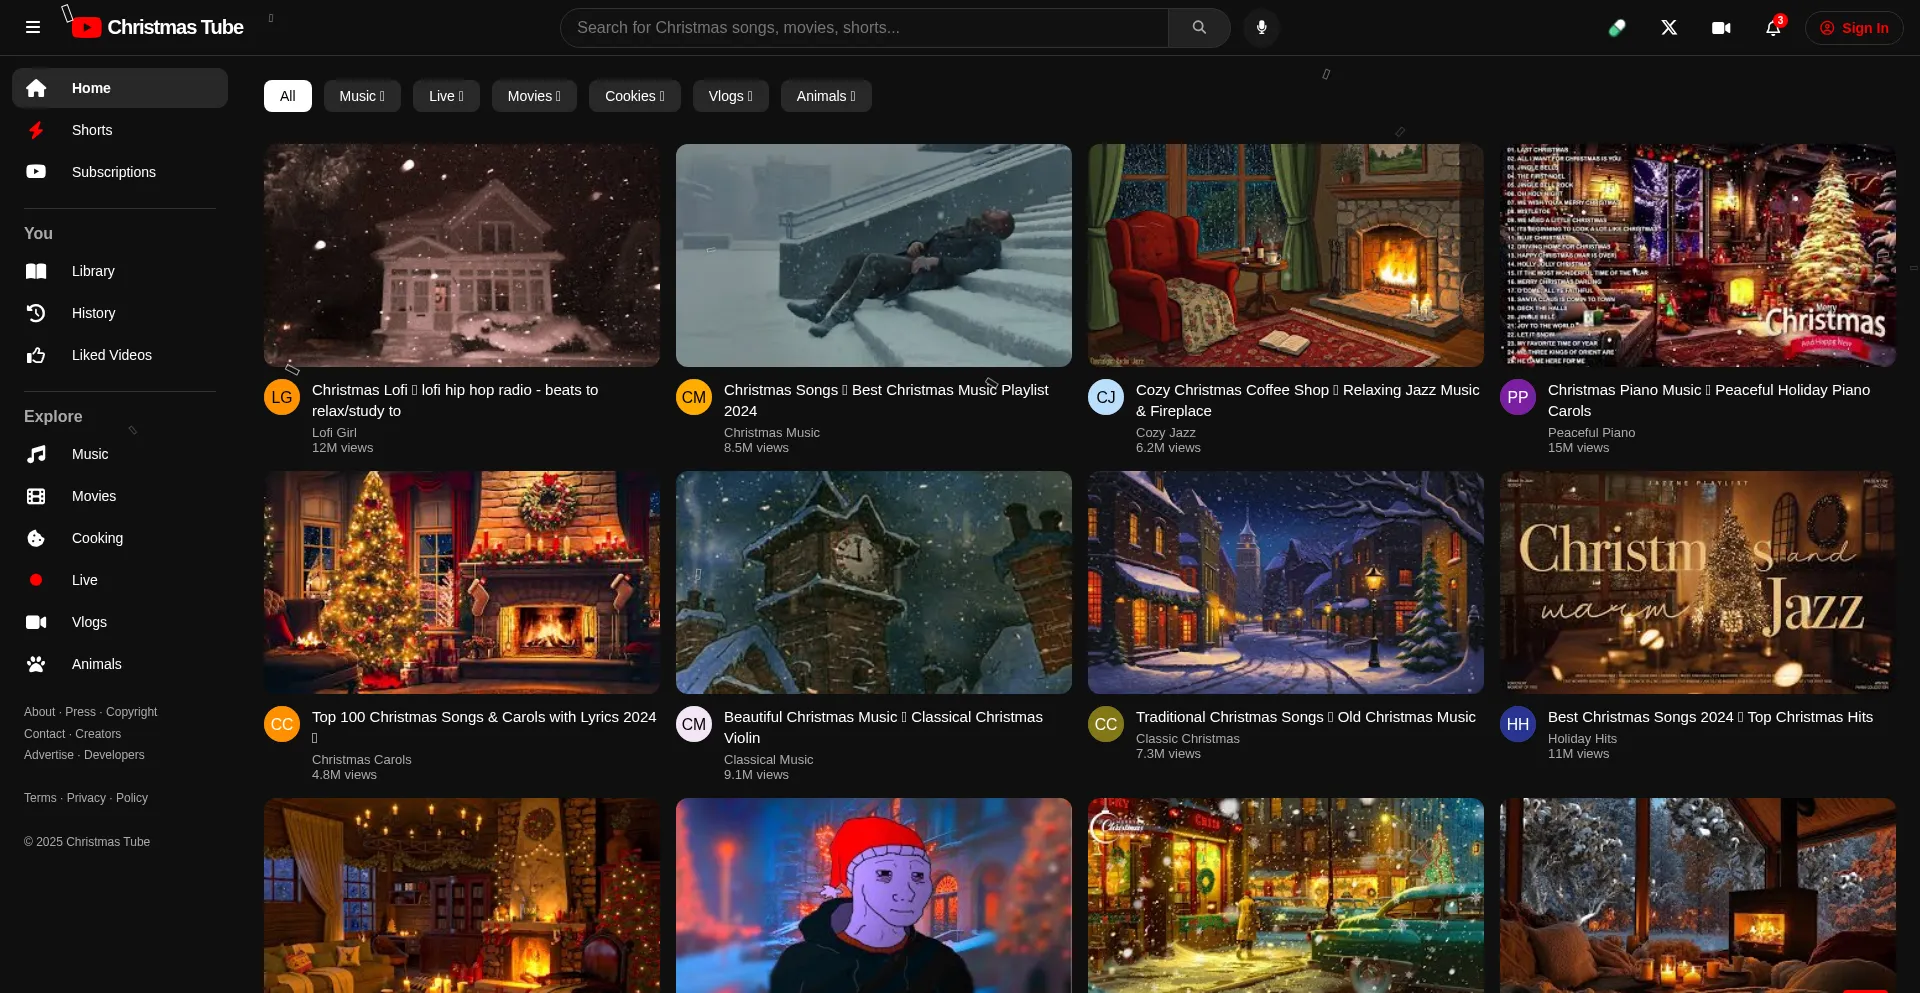The width and height of the screenshot is (1920, 993).
Task: Open Liked Videos in sidebar
Action: click(x=111, y=355)
